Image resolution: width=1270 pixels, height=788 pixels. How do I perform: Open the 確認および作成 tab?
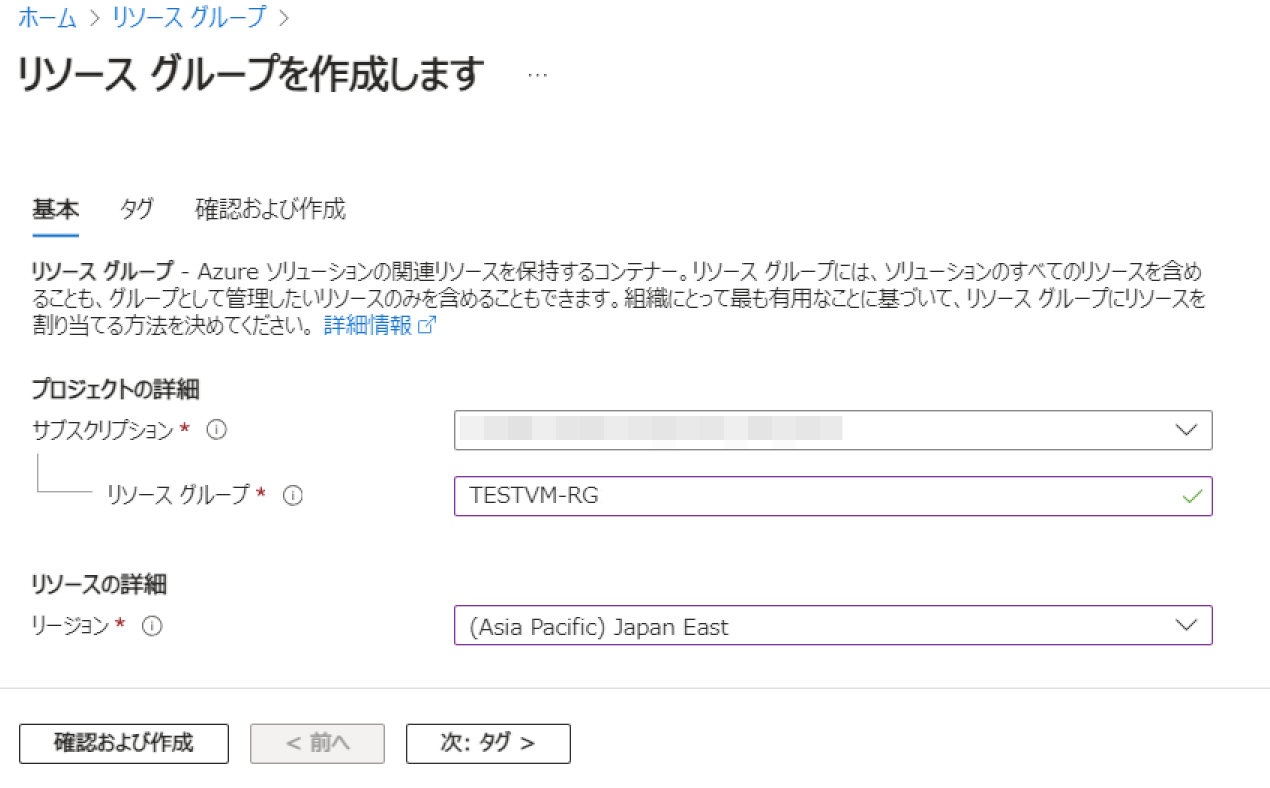tap(270, 209)
